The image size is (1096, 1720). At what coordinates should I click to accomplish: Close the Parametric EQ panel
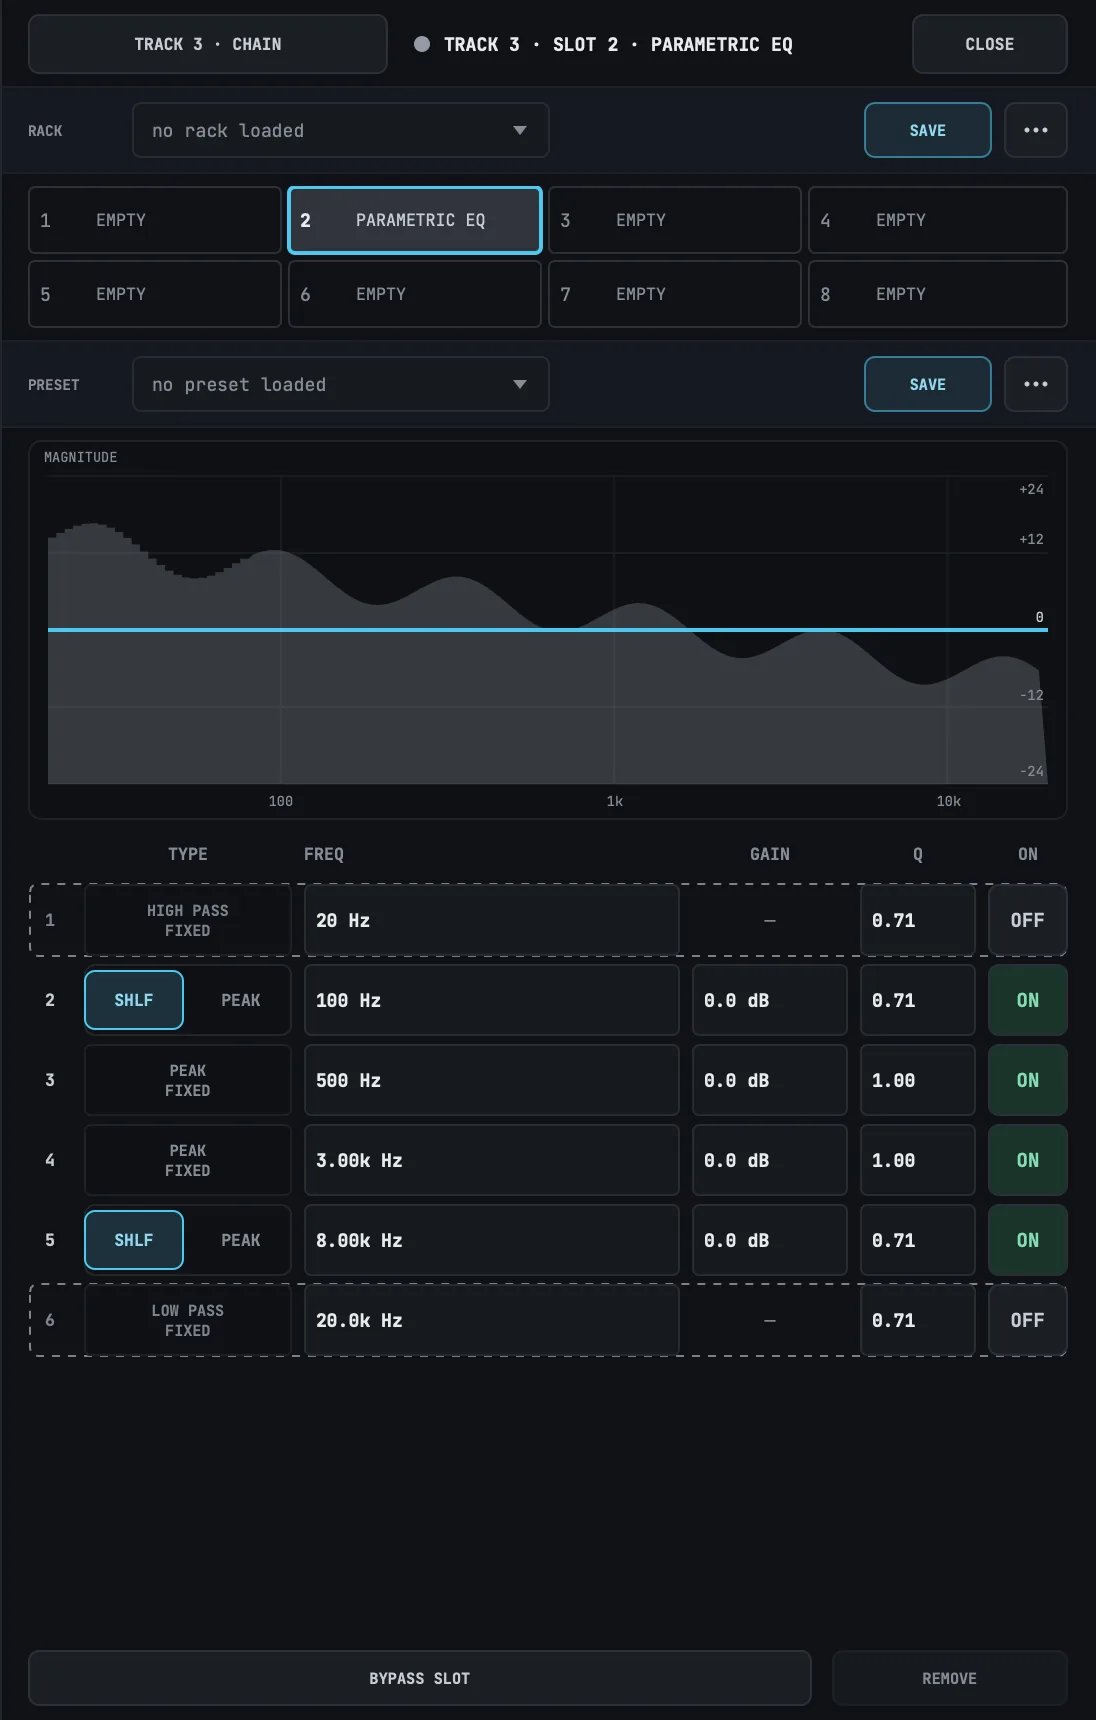[x=990, y=44]
